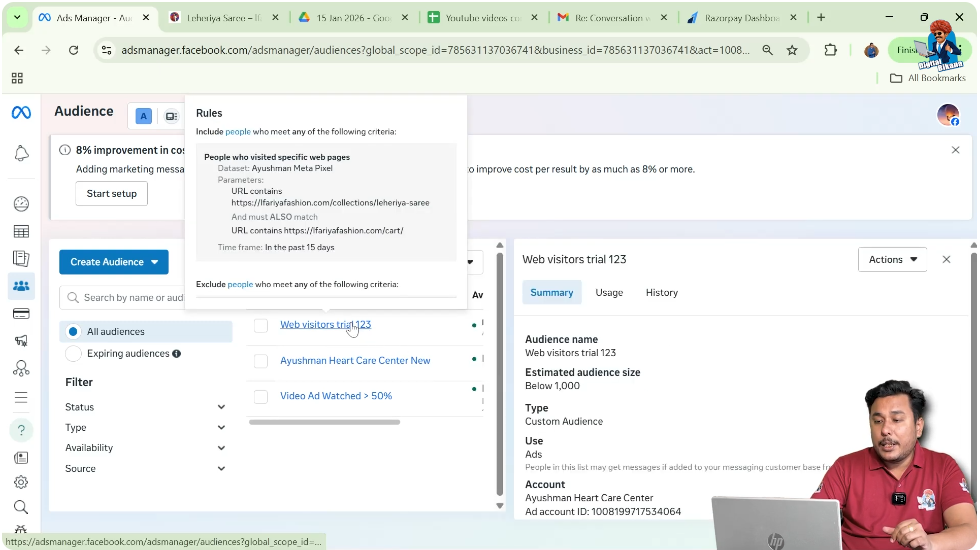Open the Meta logo home icon
Viewport: 980px width, 550px height.
(x=21, y=112)
